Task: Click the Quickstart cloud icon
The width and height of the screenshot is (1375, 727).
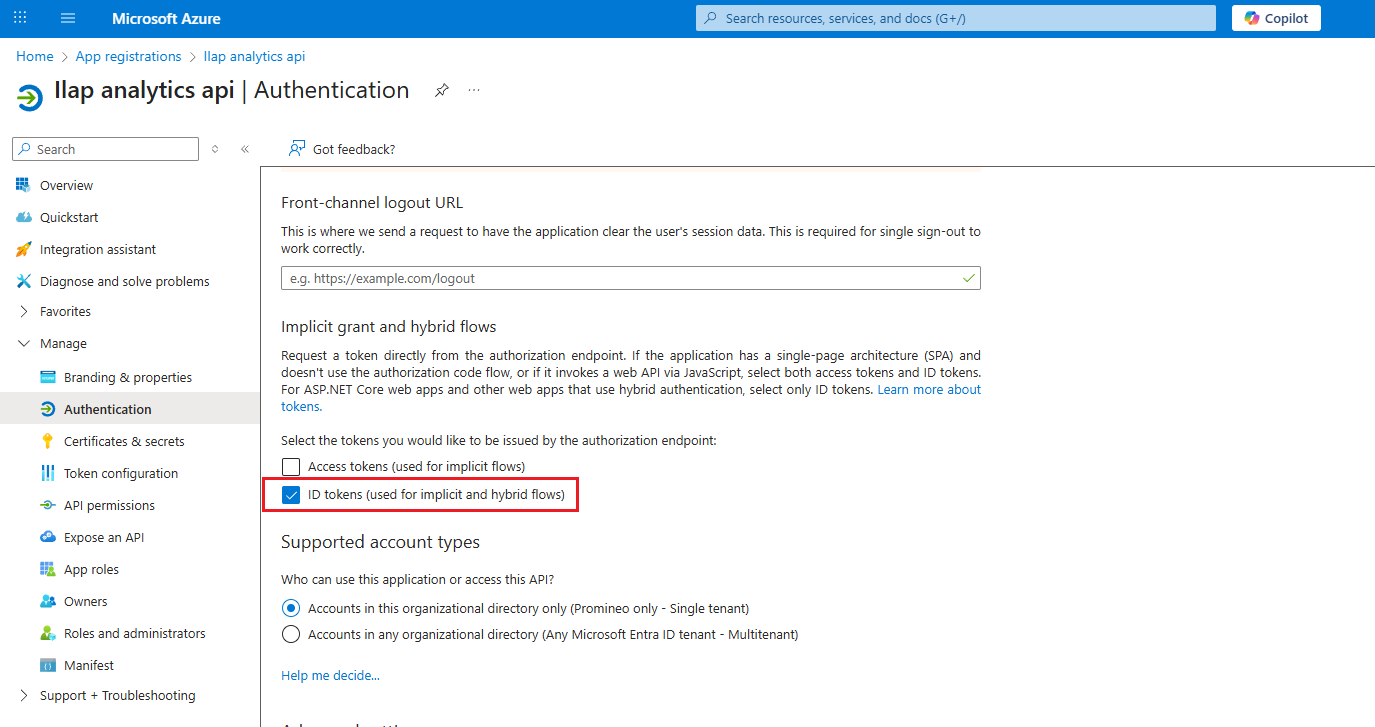Action: [x=23, y=217]
